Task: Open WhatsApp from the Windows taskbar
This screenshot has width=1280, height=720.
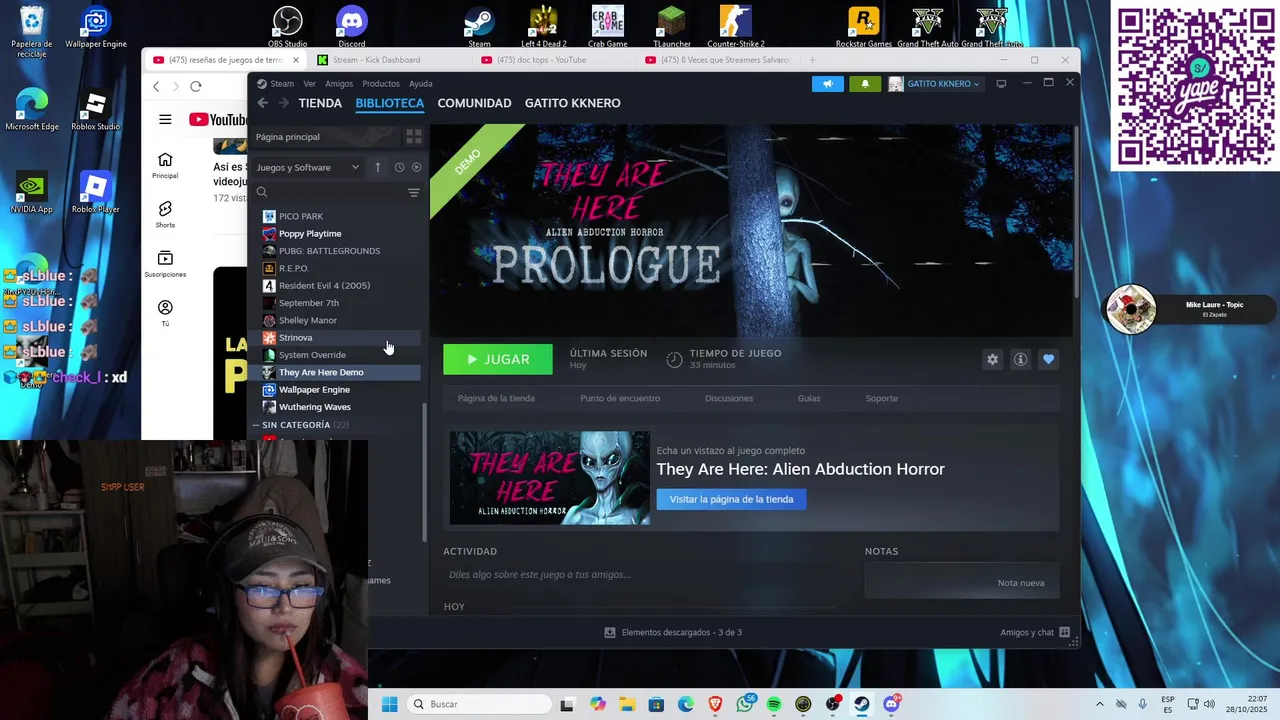Action: [745, 704]
